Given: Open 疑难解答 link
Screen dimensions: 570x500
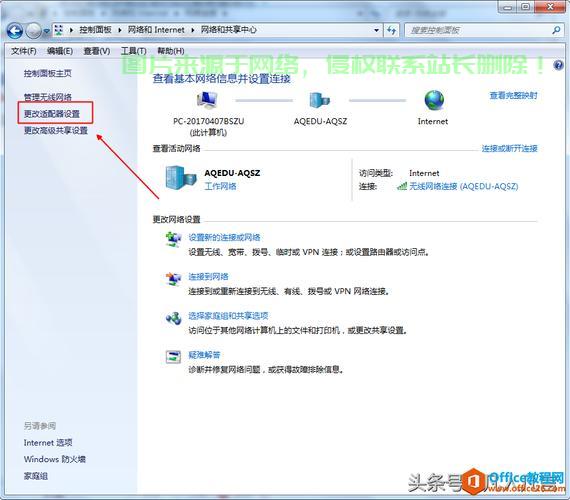Looking at the screenshot, I should 204,355.
